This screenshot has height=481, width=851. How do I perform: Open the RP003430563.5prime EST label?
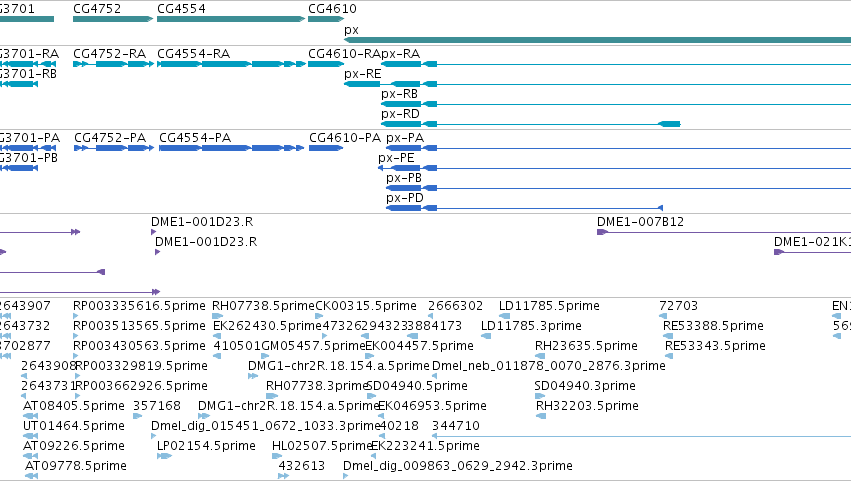tap(139, 346)
